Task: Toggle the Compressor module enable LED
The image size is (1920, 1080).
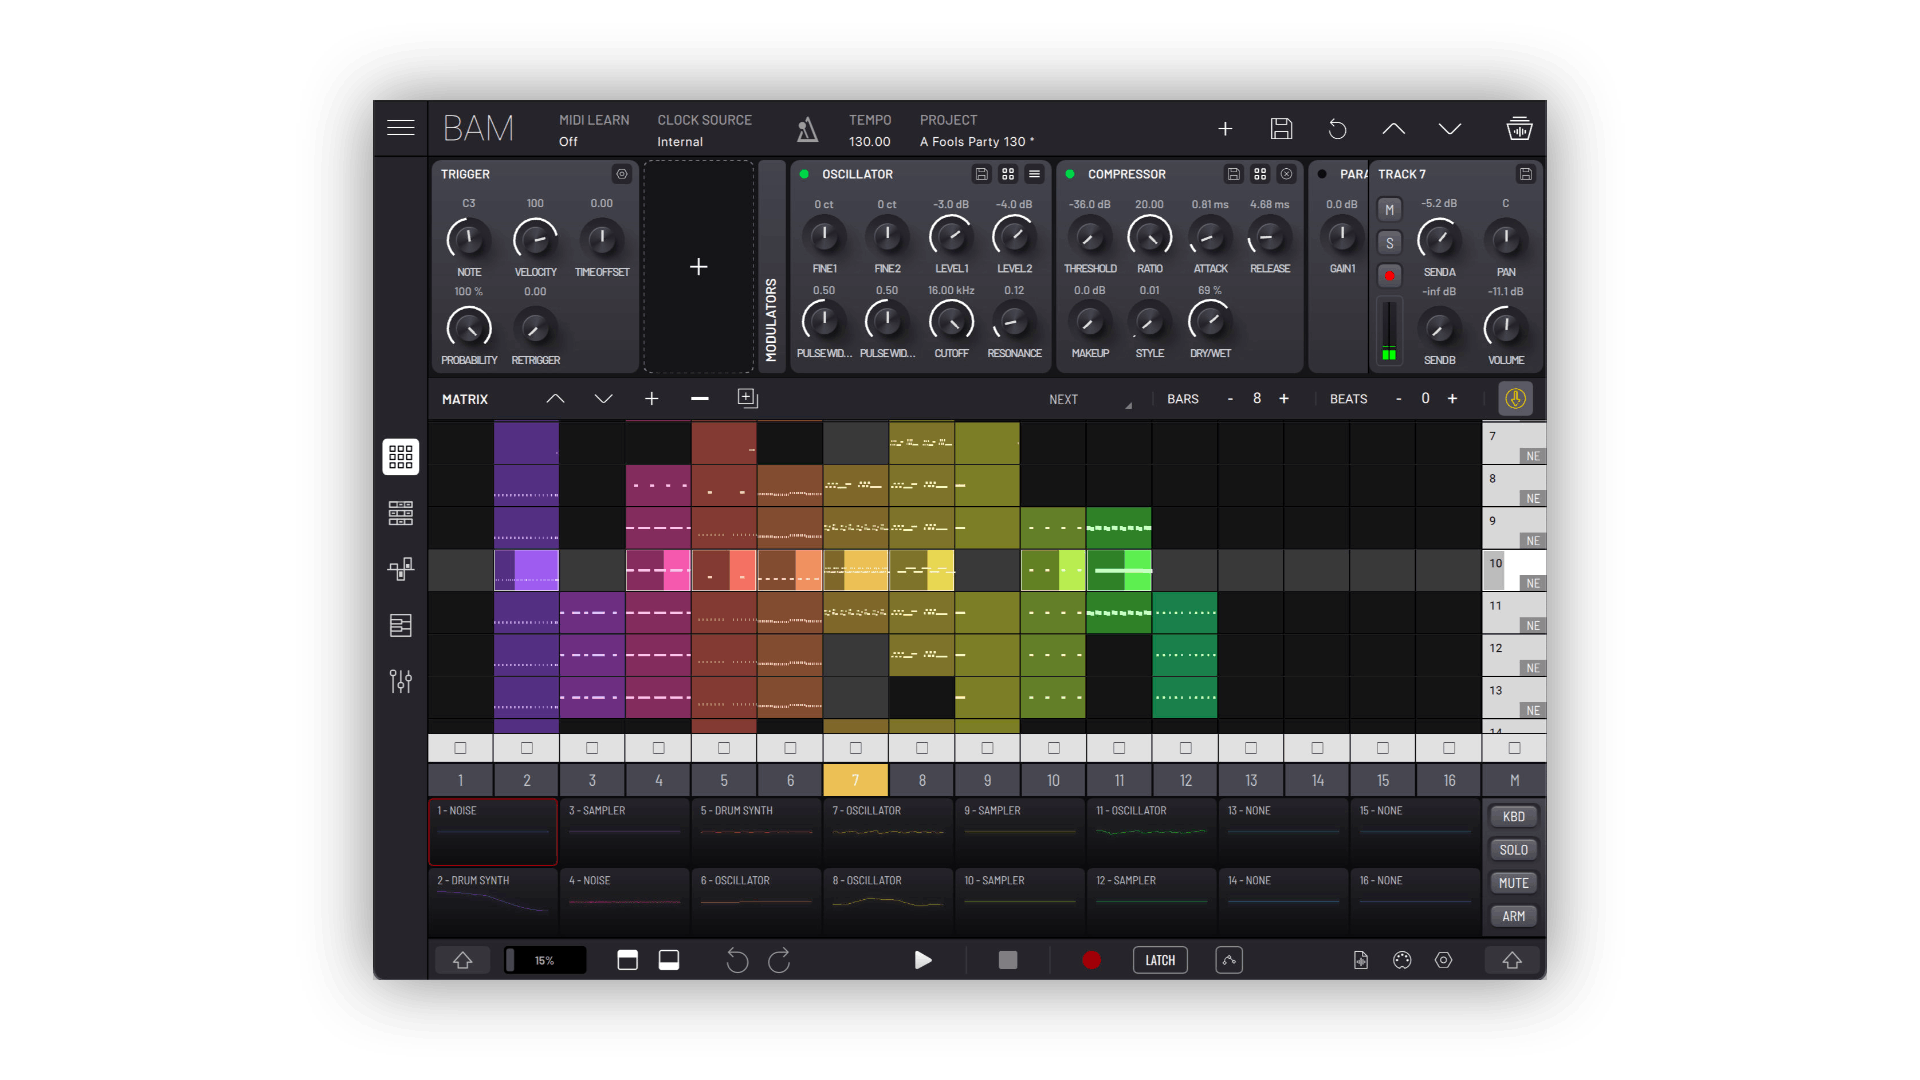Action: (1070, 174)
